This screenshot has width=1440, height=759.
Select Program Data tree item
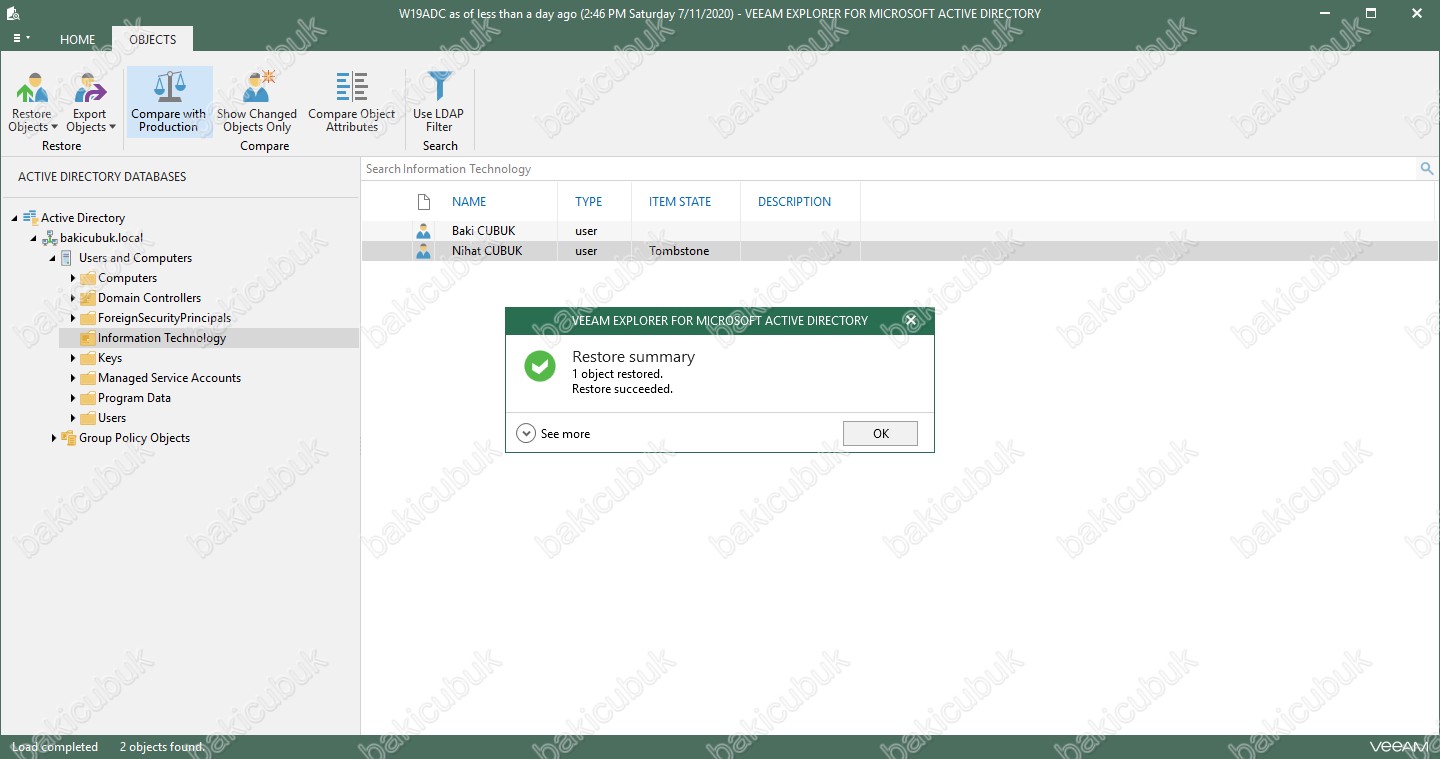coord(134,398)
